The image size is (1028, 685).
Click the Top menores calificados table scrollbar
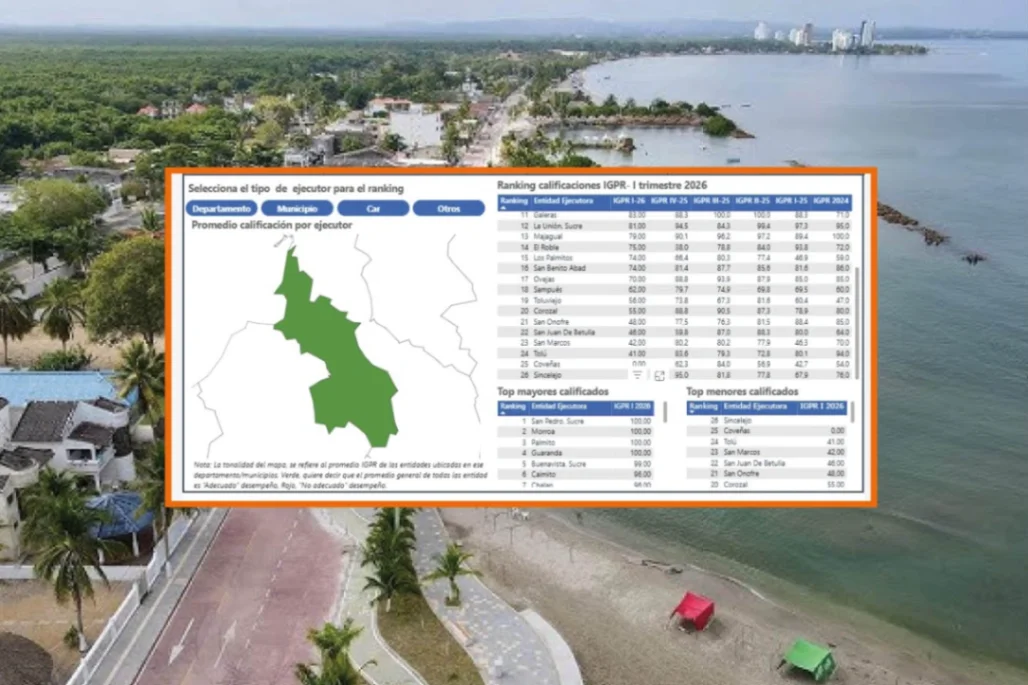pyautogui.click(x=852, y=412)
